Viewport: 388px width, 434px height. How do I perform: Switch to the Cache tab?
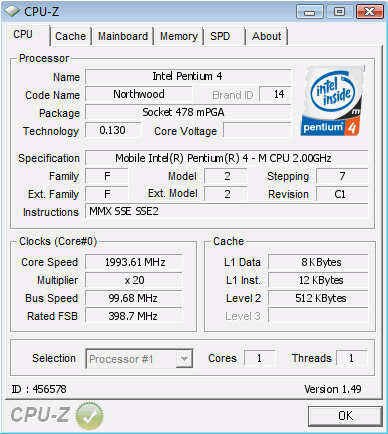pos(70,36)
